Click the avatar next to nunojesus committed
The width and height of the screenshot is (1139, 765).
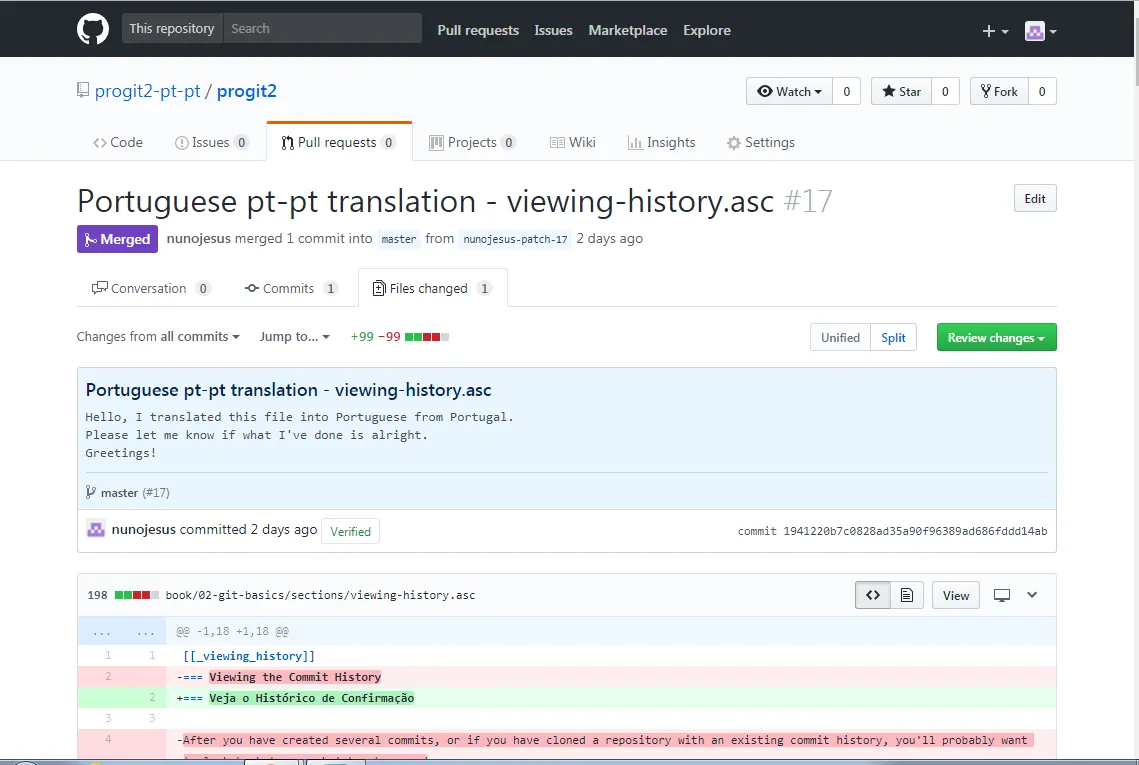pos(96,529)
